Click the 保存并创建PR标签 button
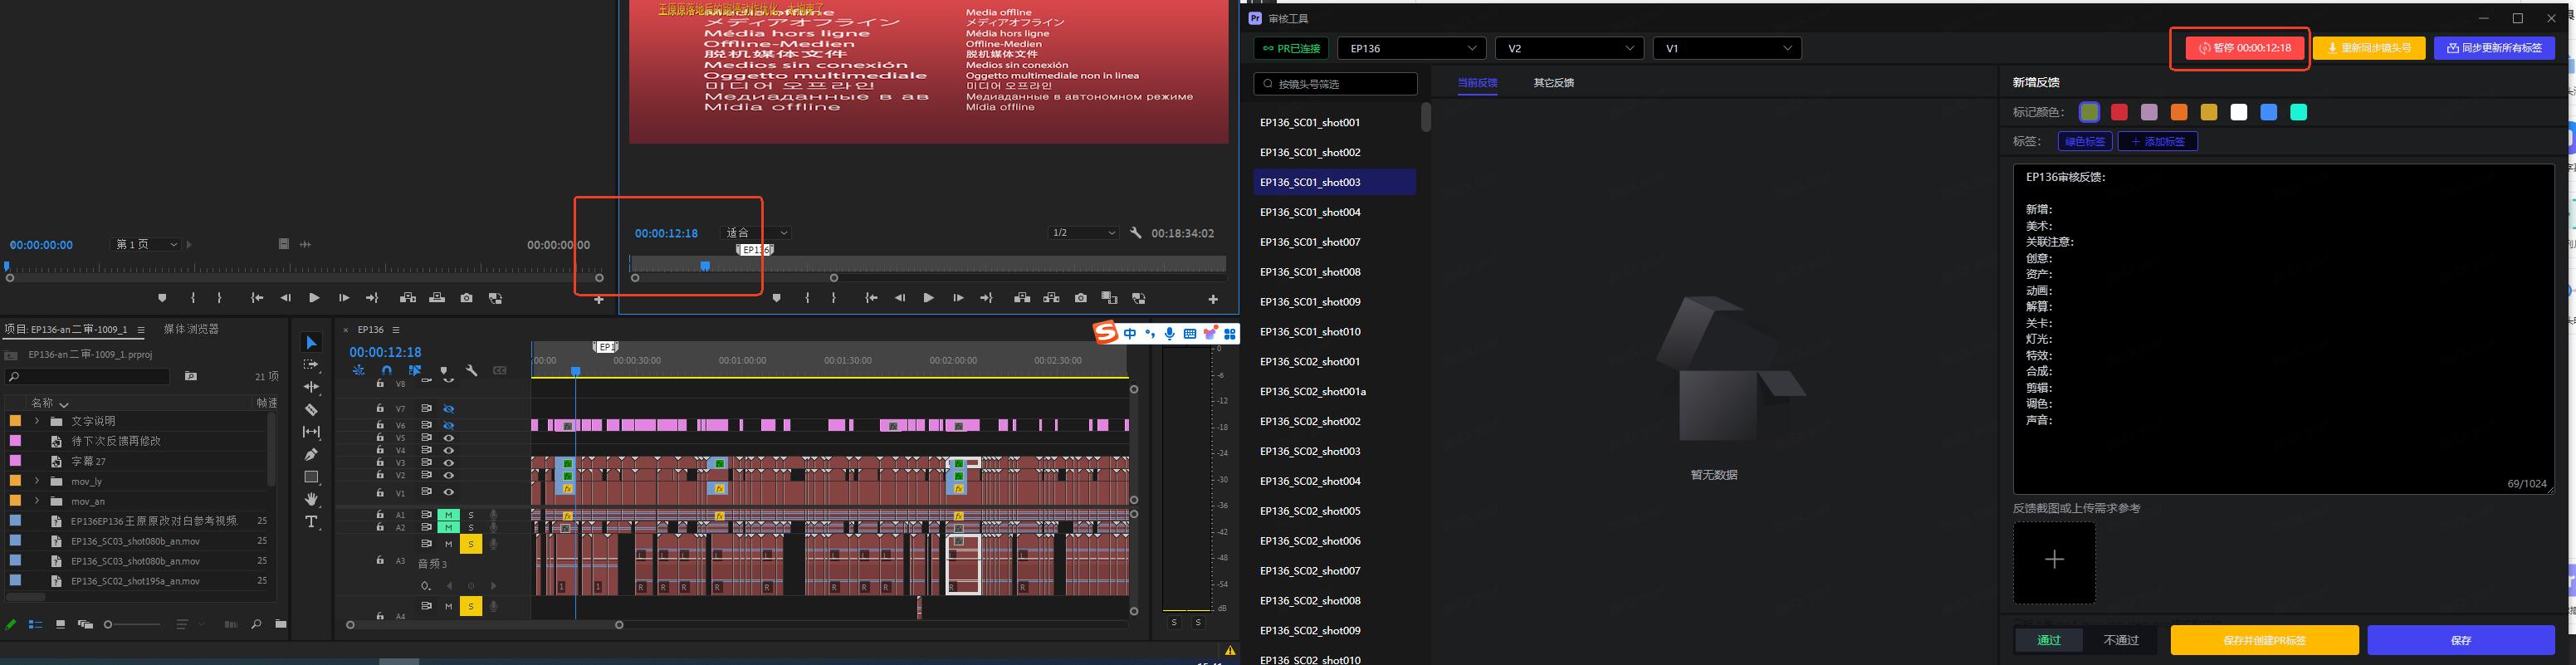 2264,640
